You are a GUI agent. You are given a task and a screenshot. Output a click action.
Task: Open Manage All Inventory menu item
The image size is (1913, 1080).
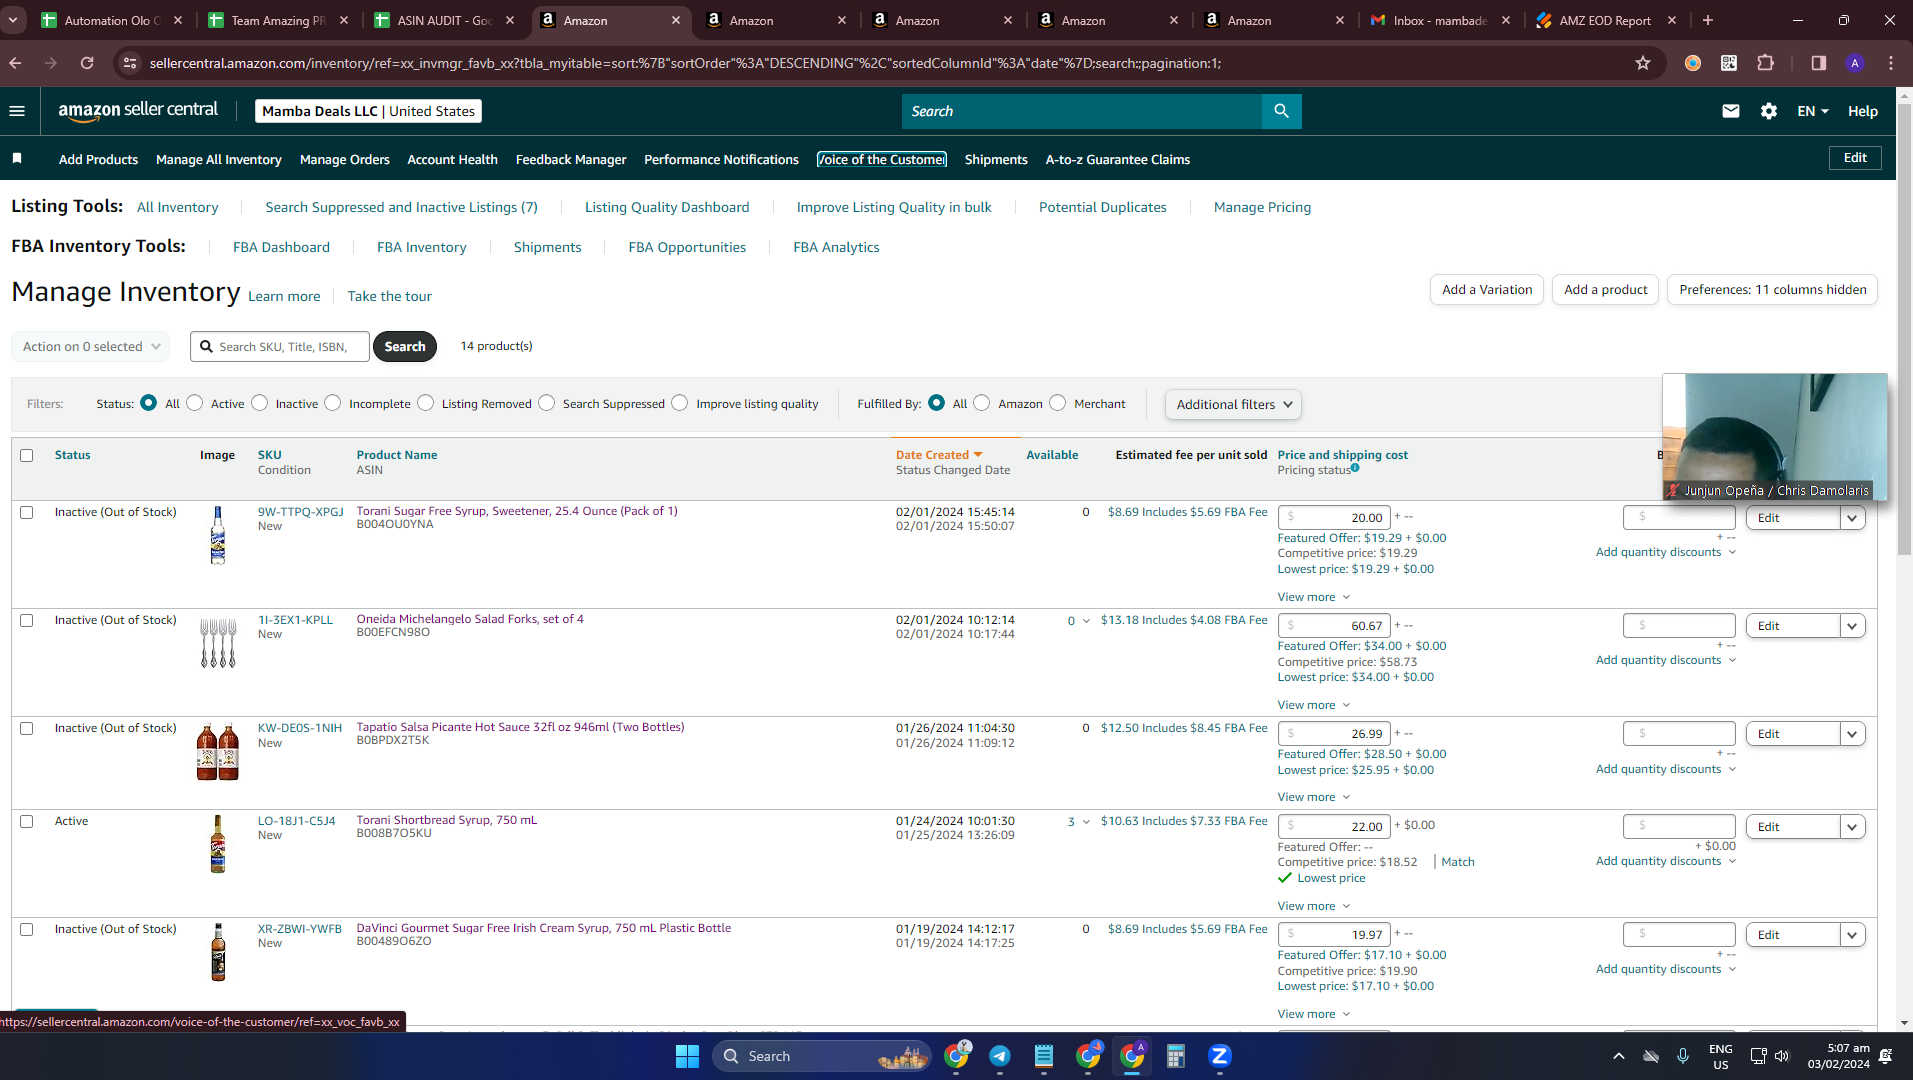tap(219, 159)
